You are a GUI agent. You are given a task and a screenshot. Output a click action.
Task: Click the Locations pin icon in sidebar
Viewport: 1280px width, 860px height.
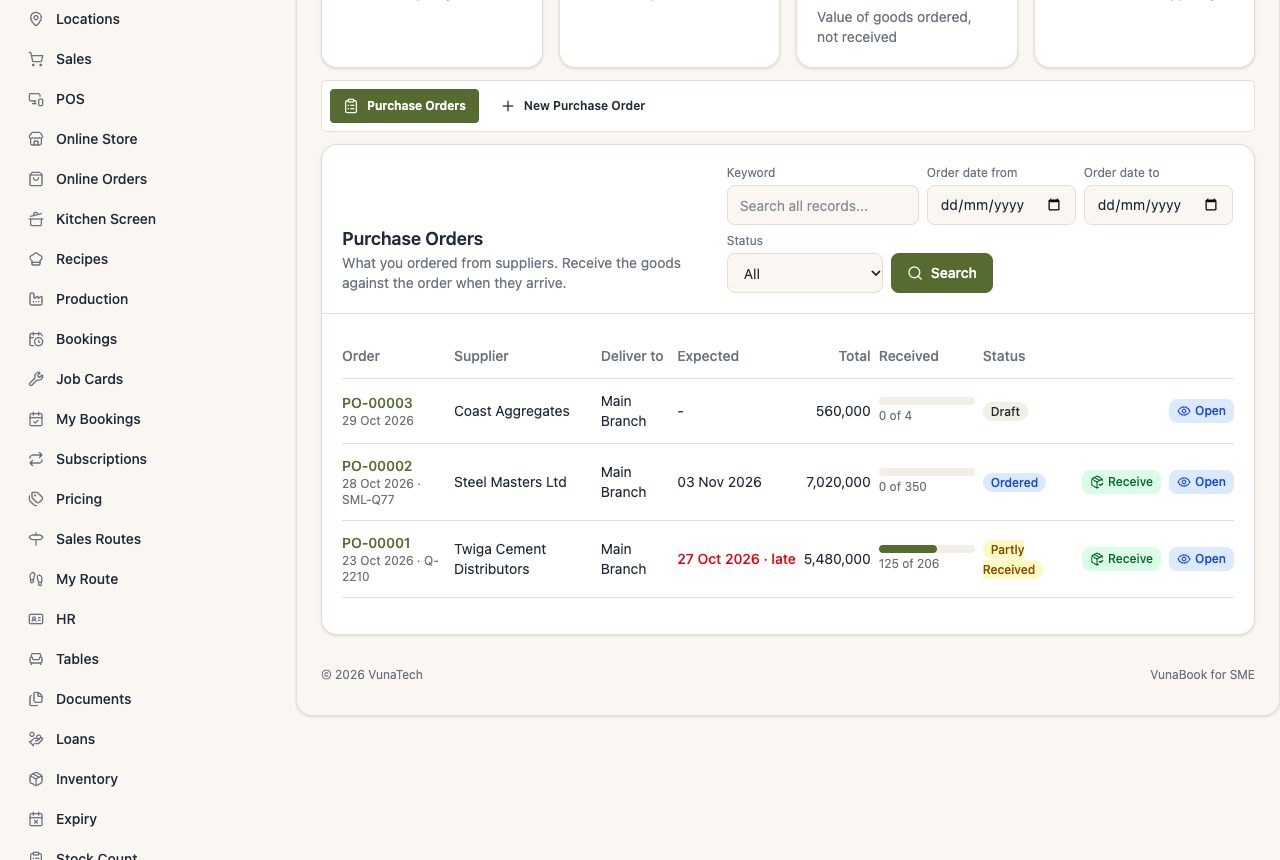point(36,19)
